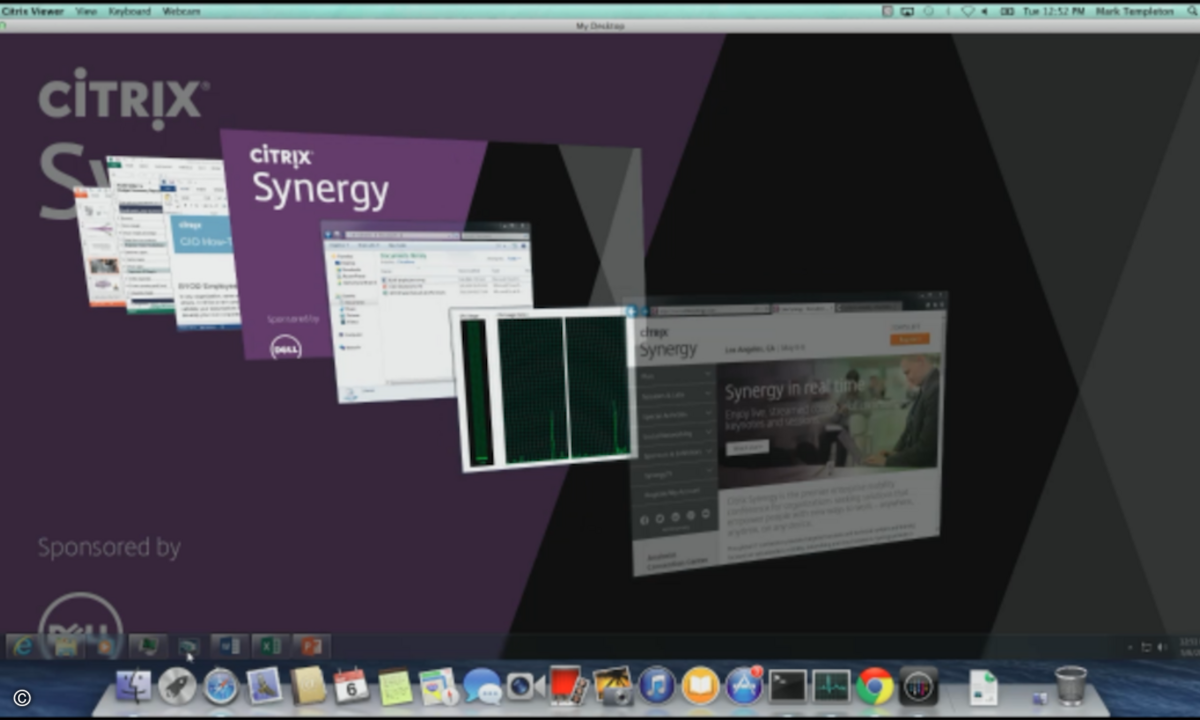This screenshot has height=720, width=1200.
Task: Open the FaceTime camera icon in Dock
Action: click(x=524, y=686)
